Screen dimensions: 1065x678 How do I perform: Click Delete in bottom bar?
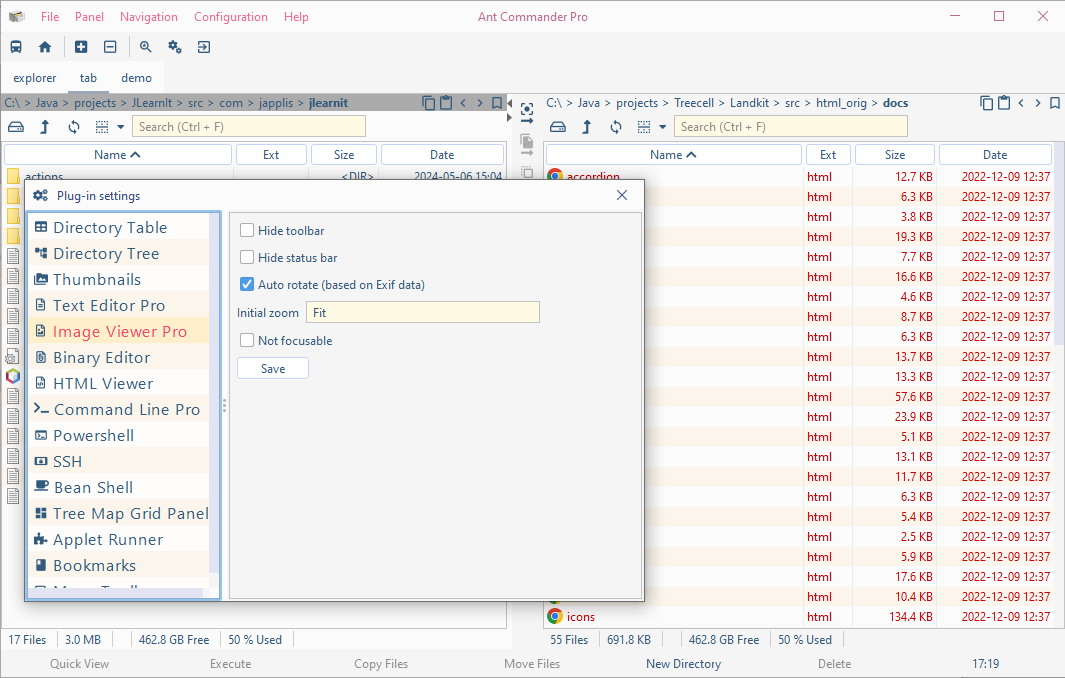(x=834, y=664)
